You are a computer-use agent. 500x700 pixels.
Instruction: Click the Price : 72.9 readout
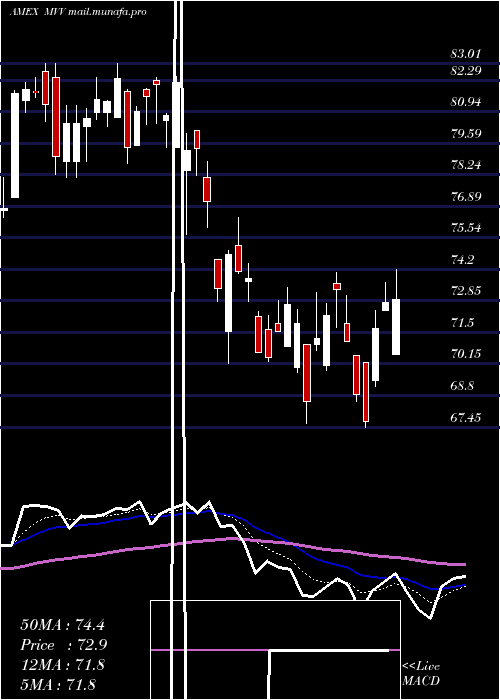(x=64, y=645)
